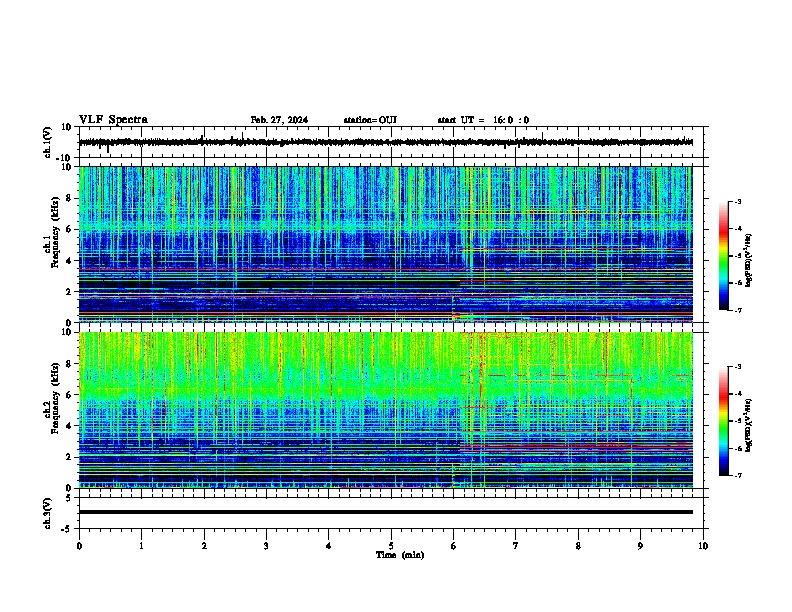The width and height of the screenshot is (792, 612).
Task: Click the time axis tick label "2"
Action: (x=204, y=546)
